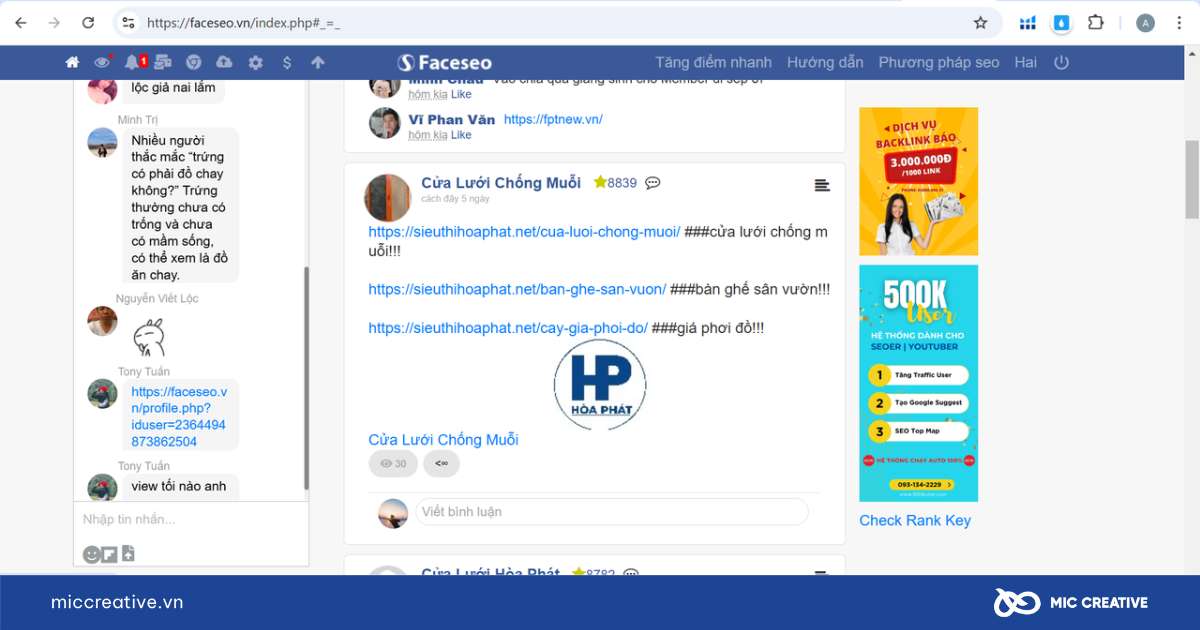Go back with browser back arrow

pos(22,22)
